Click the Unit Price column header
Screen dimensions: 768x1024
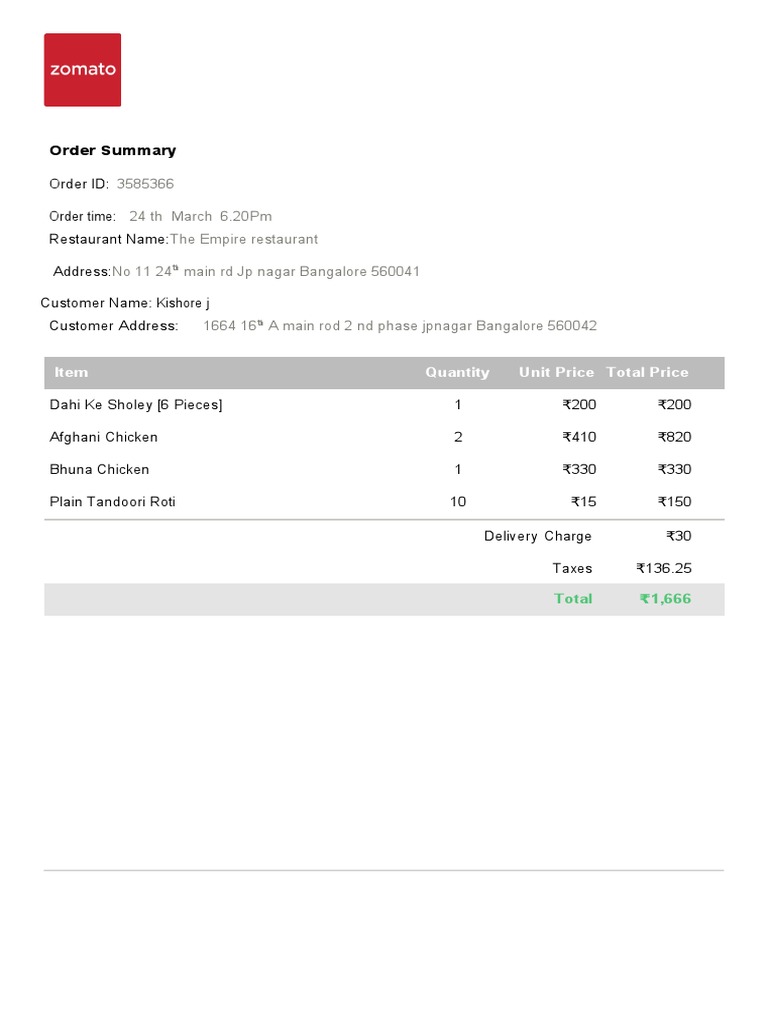556,372
